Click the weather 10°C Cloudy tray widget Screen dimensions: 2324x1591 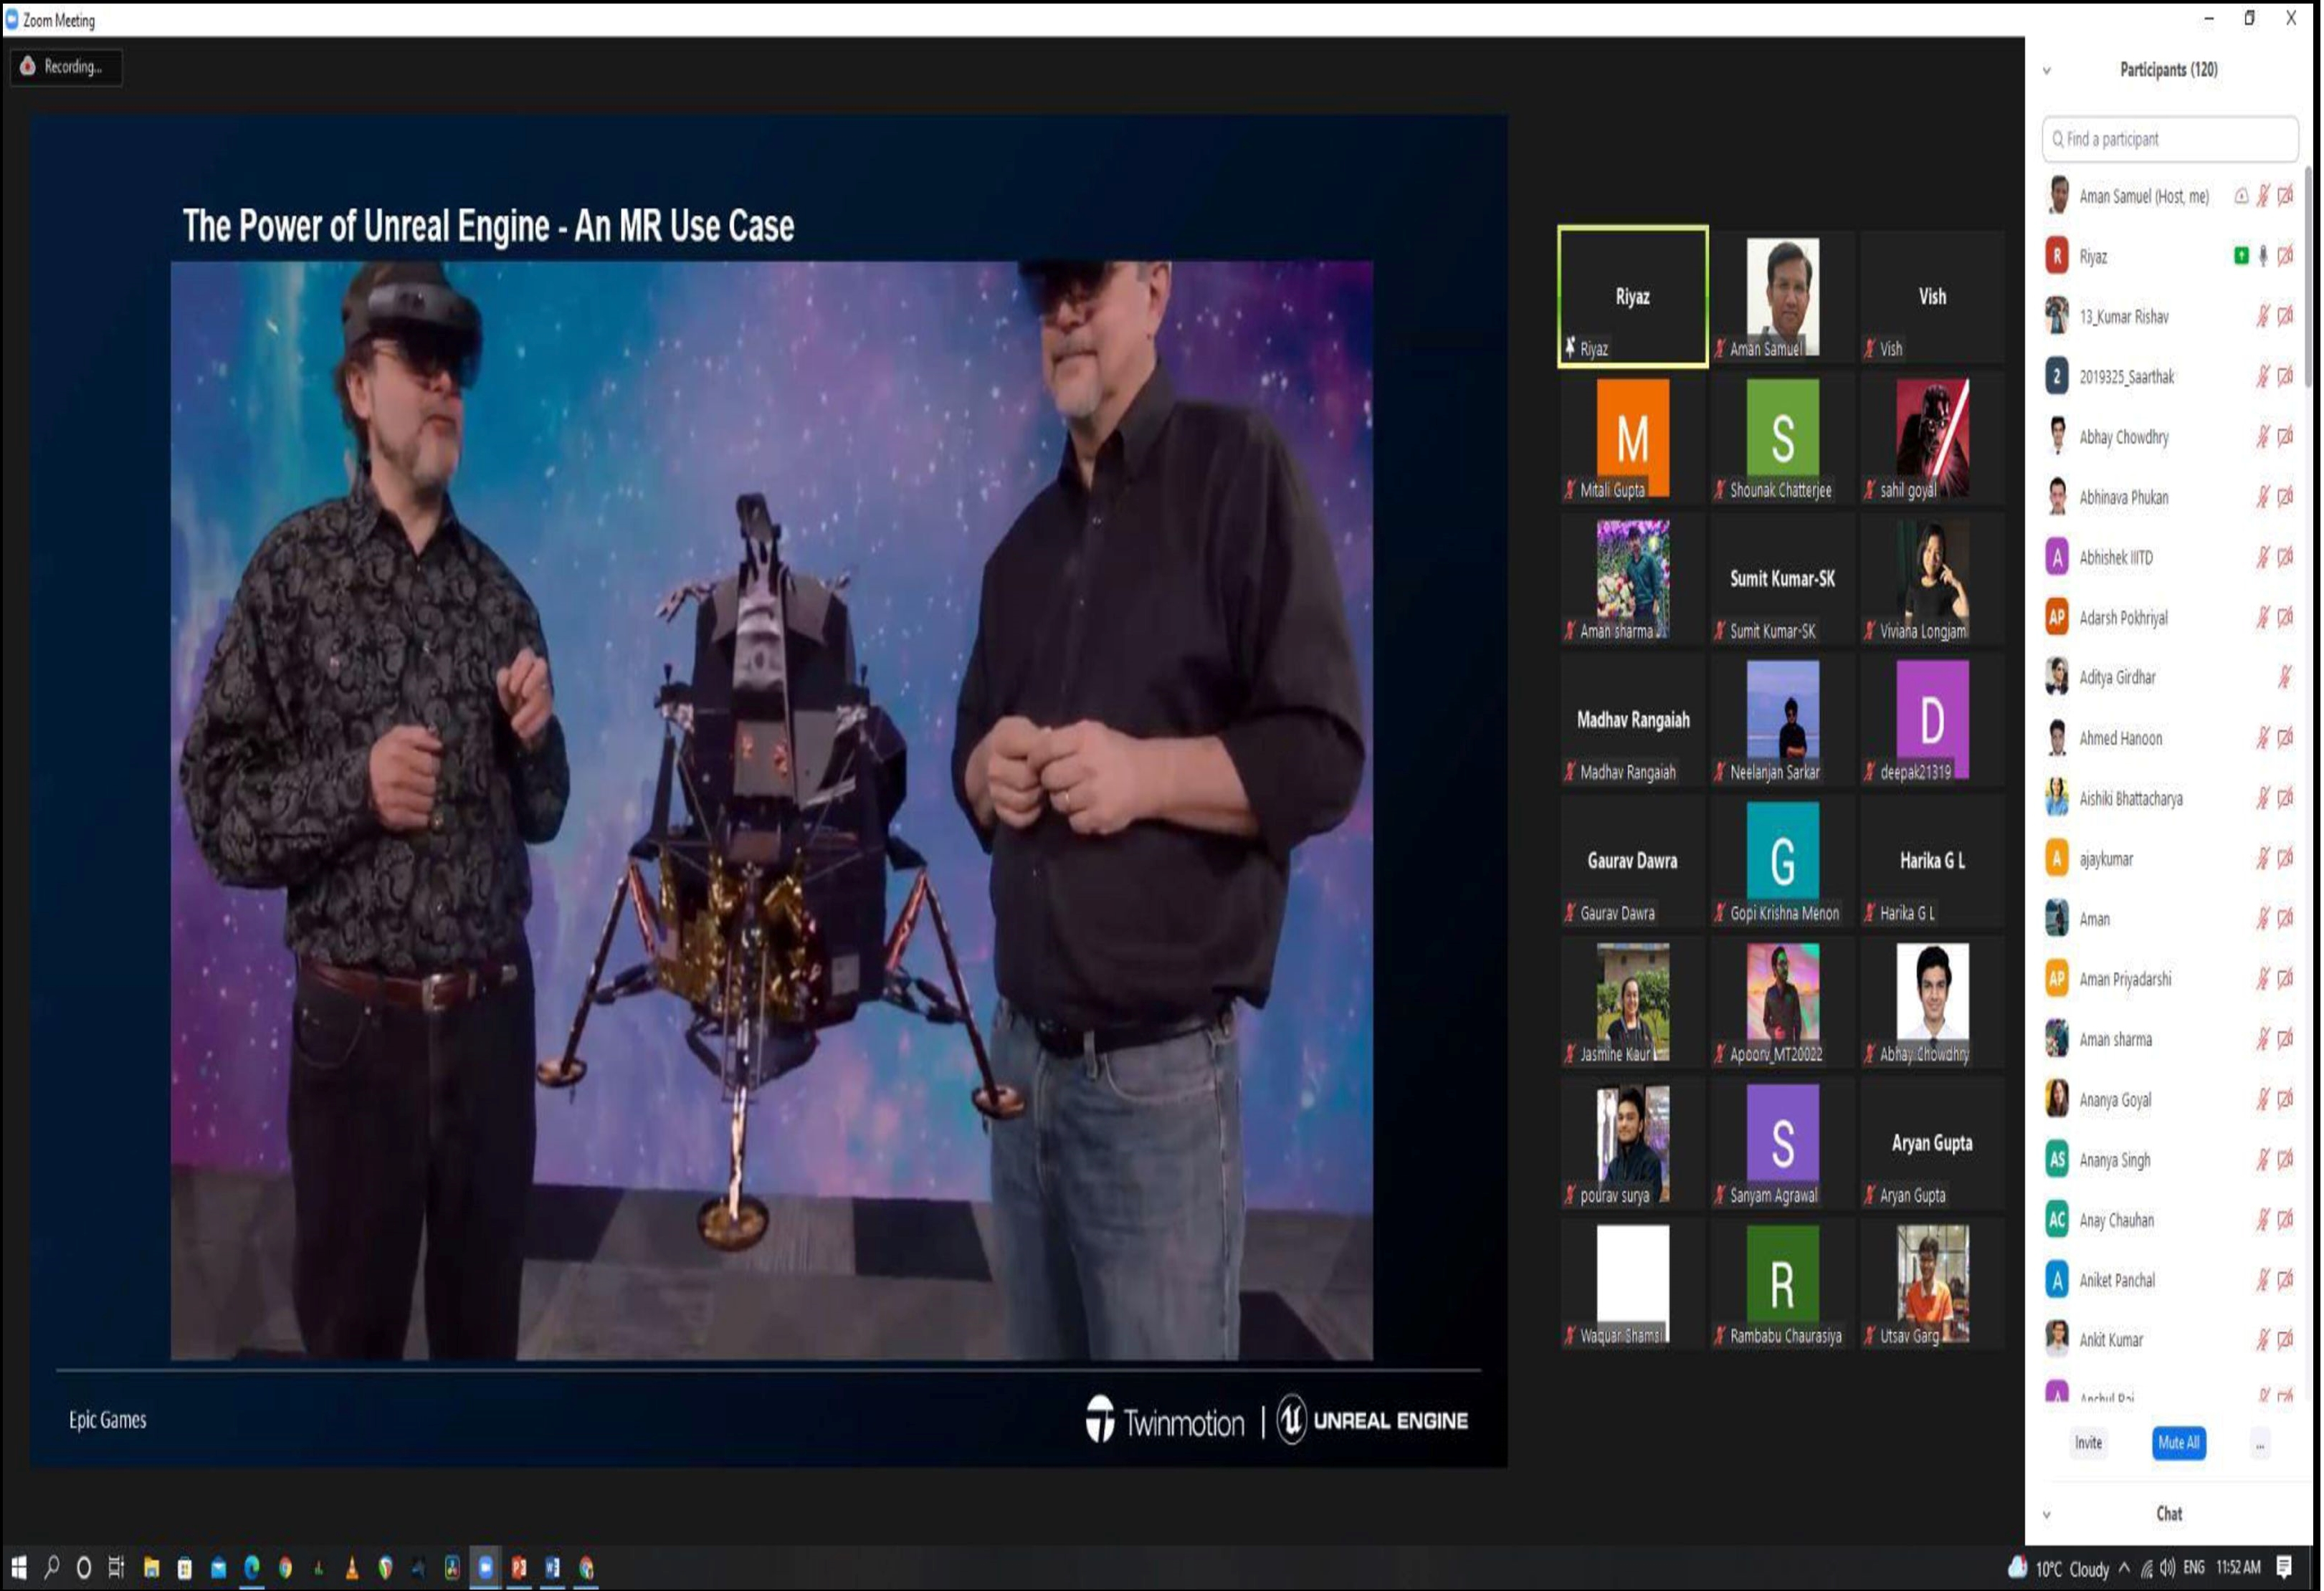[2059, 1567]
